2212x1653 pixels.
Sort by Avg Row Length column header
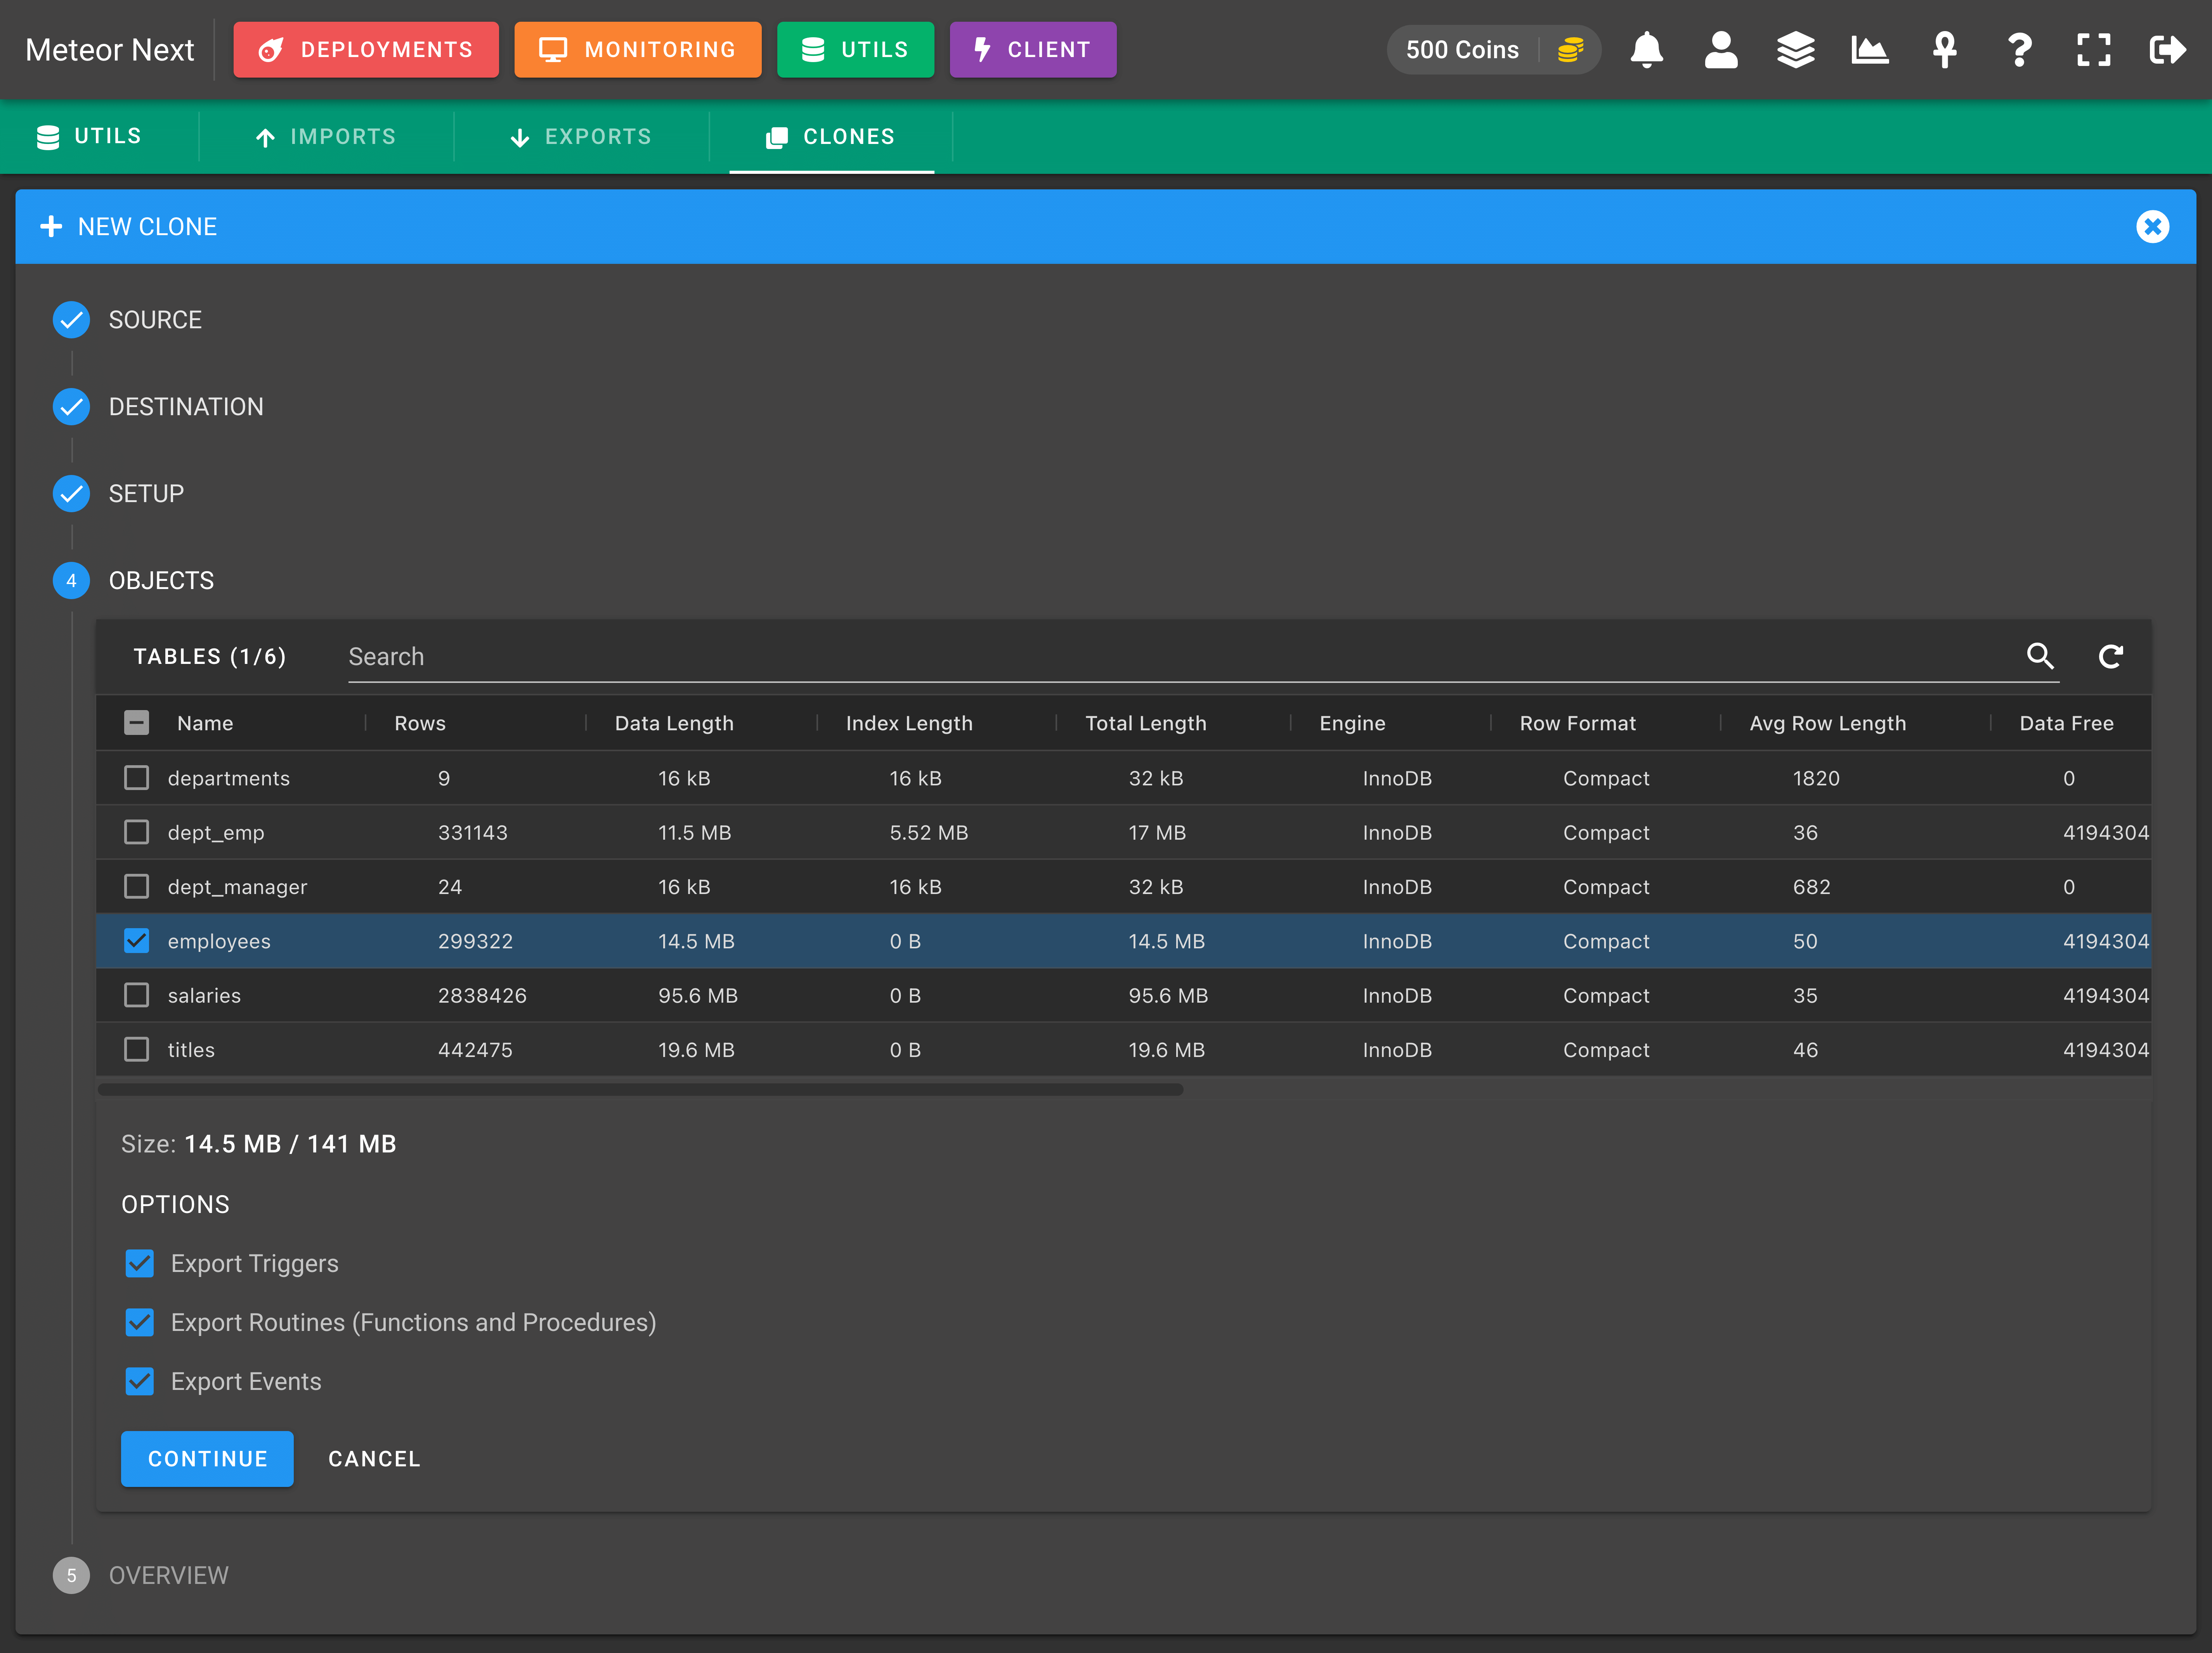(x=1827, y=723)
